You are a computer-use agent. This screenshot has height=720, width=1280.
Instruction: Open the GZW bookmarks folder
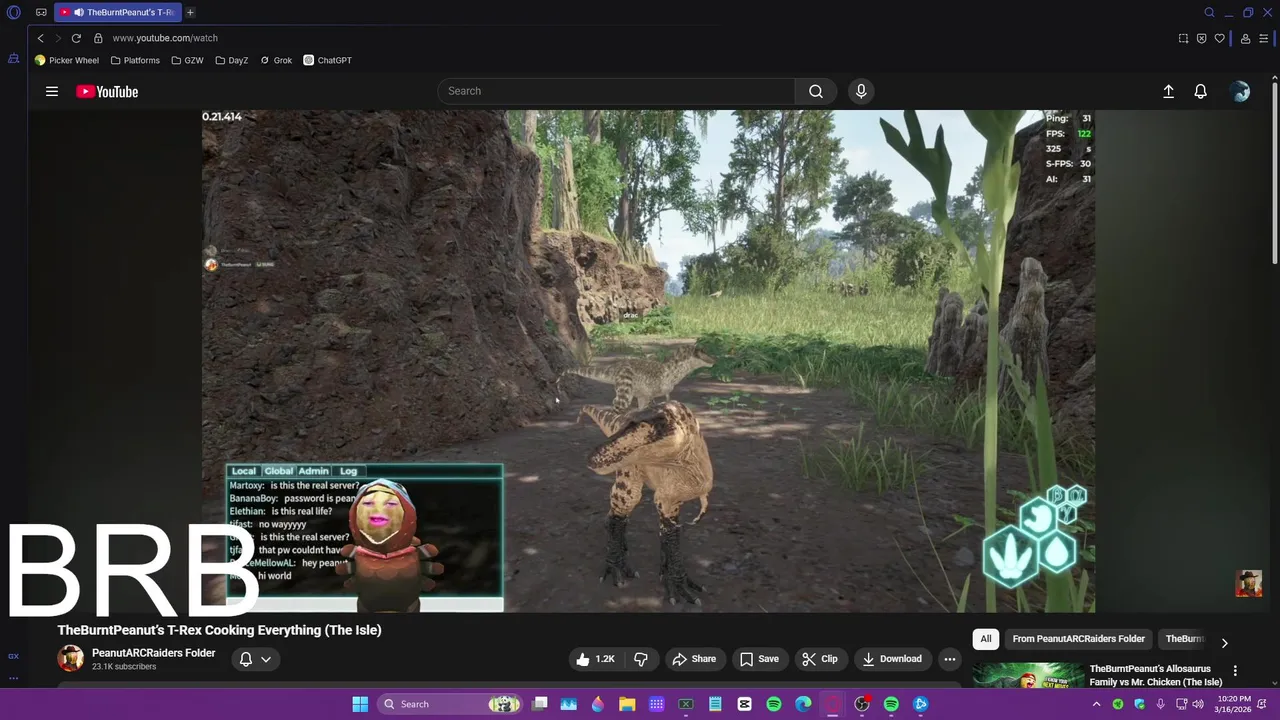pos(188,60)
